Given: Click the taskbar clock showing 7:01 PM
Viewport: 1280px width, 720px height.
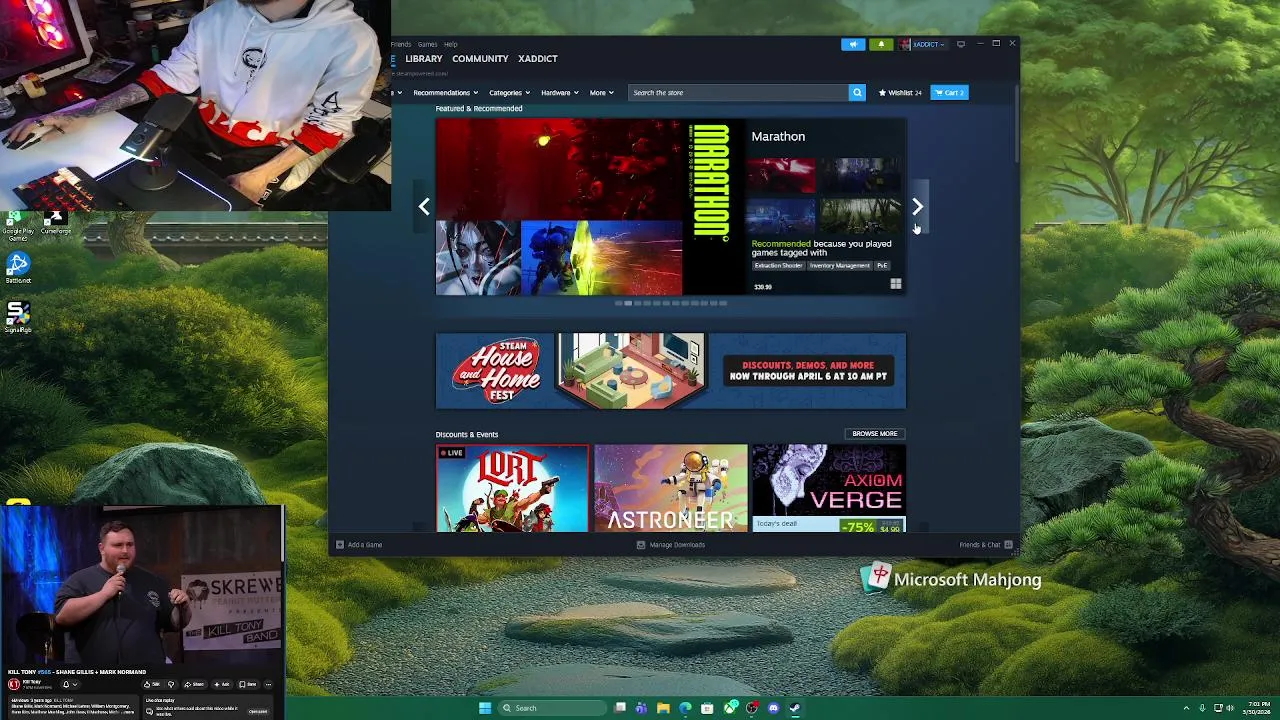Looking at the screenshot, I should [1258, 708].
